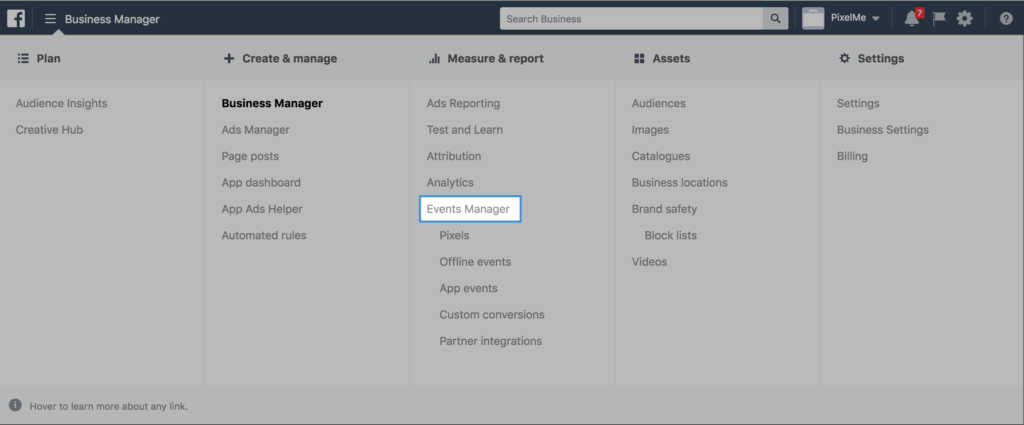The image size is (1024, 425).
Task: Go to Audience Insights
Action: coord(61,103)
